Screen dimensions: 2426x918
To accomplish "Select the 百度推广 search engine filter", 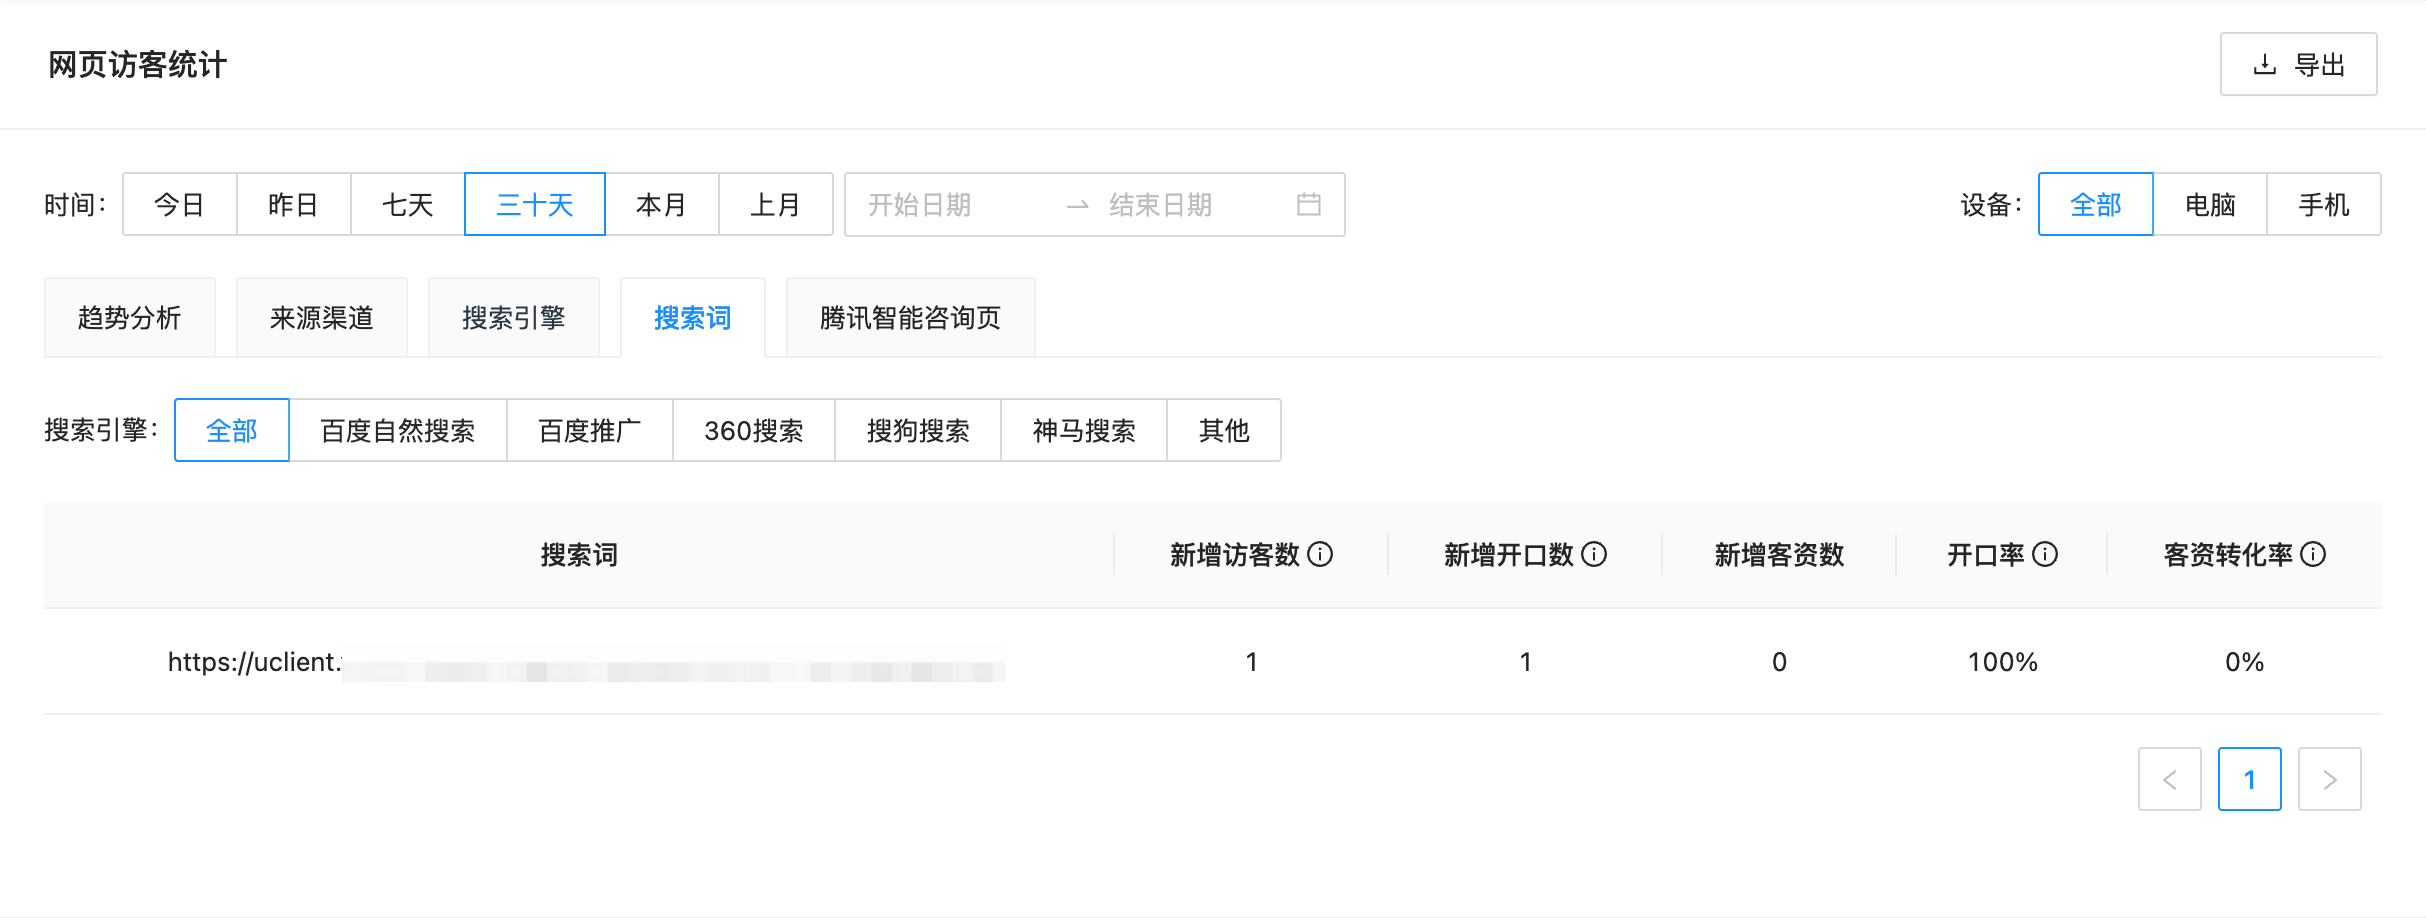I will (x=590, y=430).
